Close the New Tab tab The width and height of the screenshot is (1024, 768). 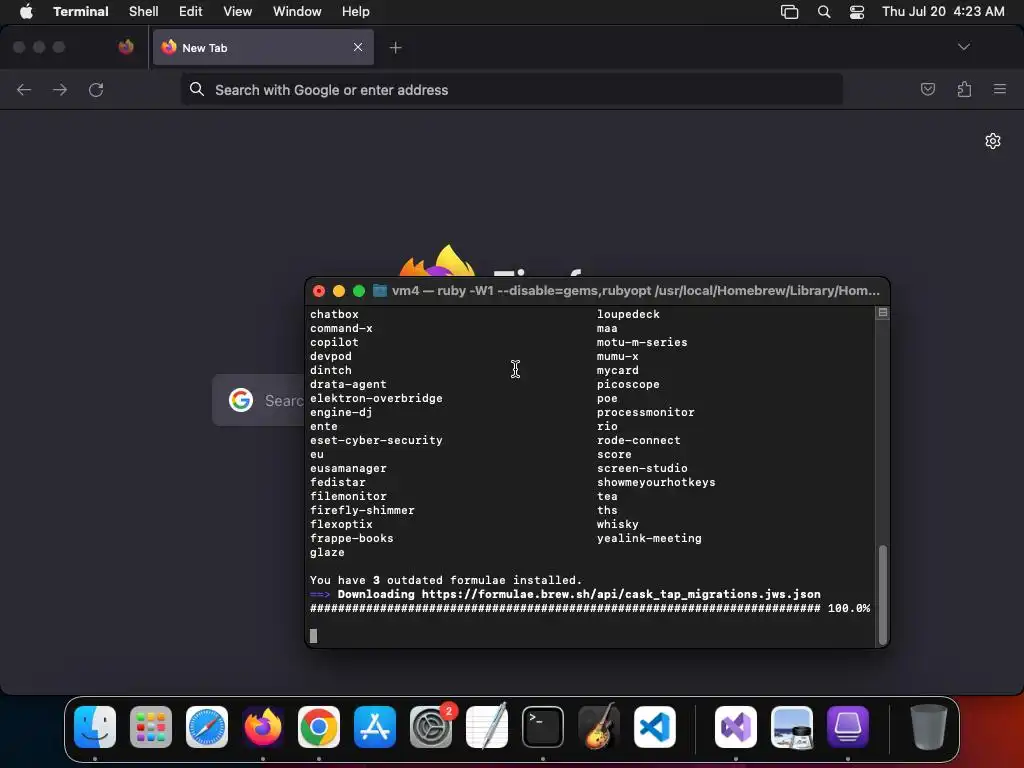[x=358, y=47]
